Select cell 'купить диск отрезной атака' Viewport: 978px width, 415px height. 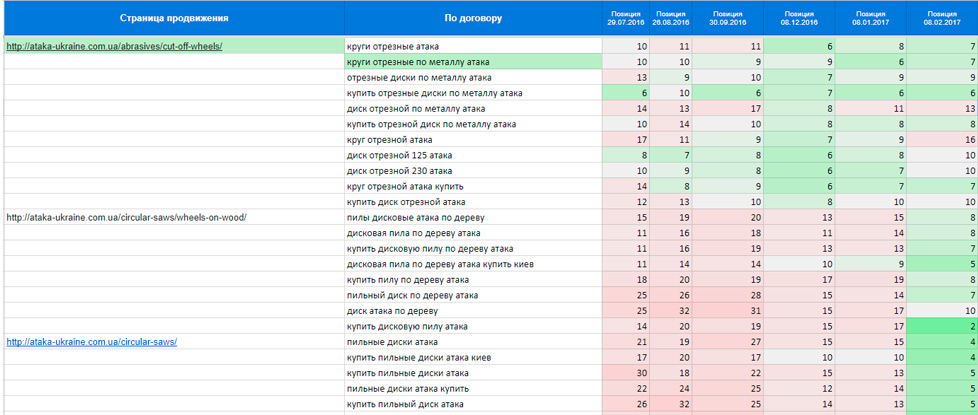coord(473,202)
